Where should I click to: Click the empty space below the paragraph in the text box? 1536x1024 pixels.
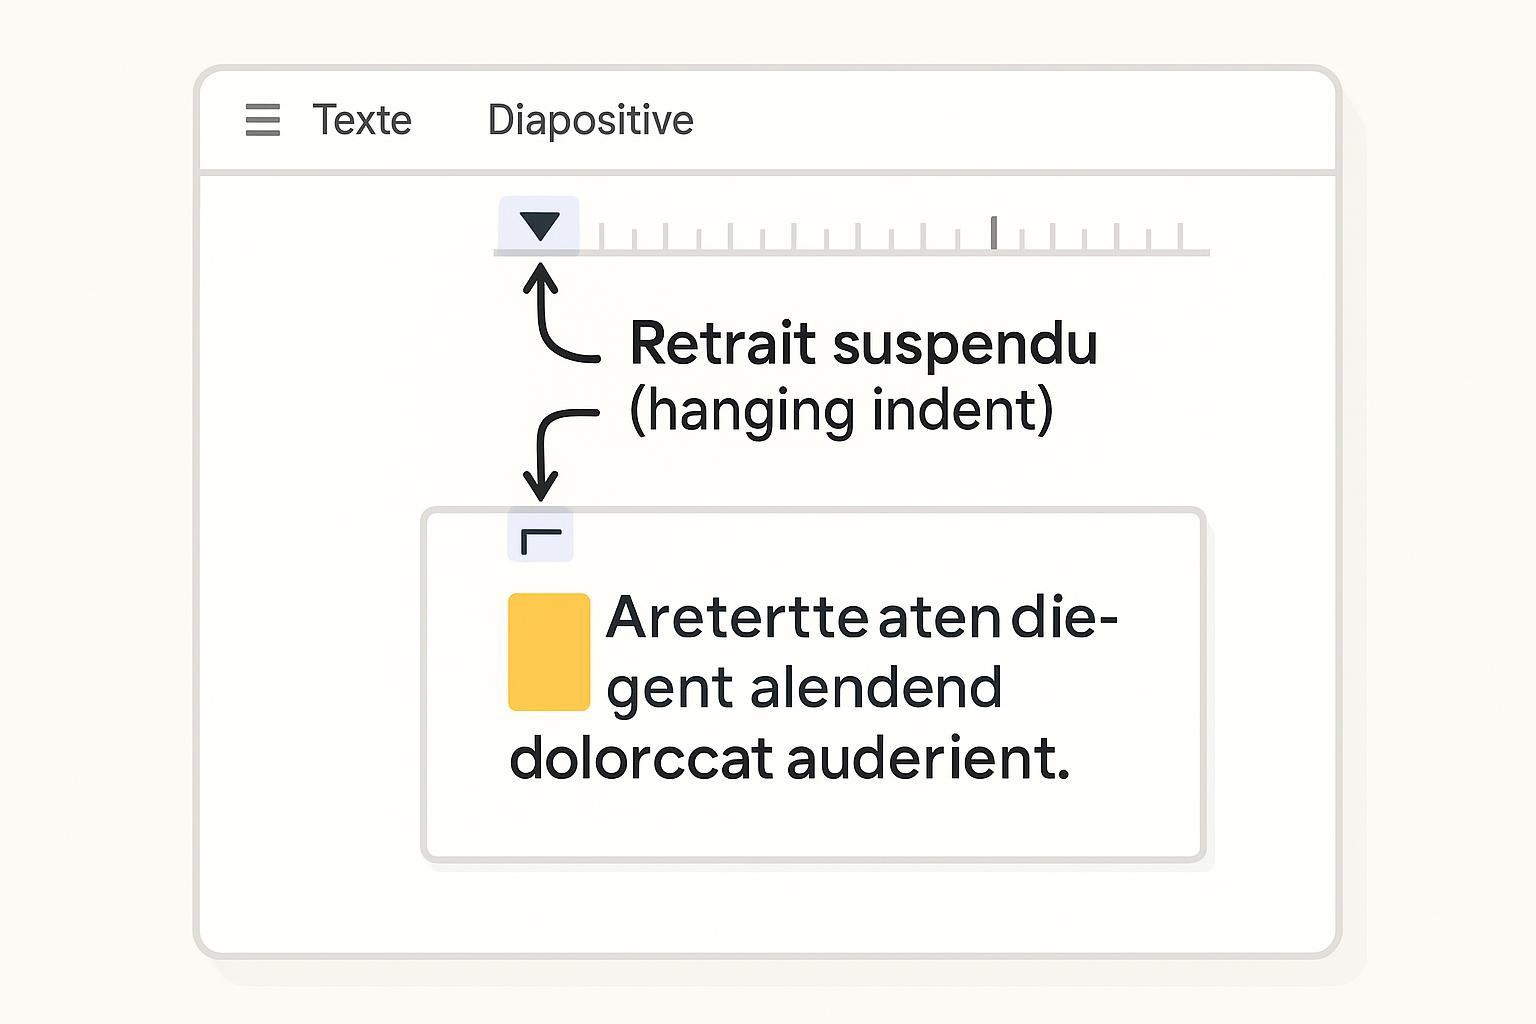(812, 820)
